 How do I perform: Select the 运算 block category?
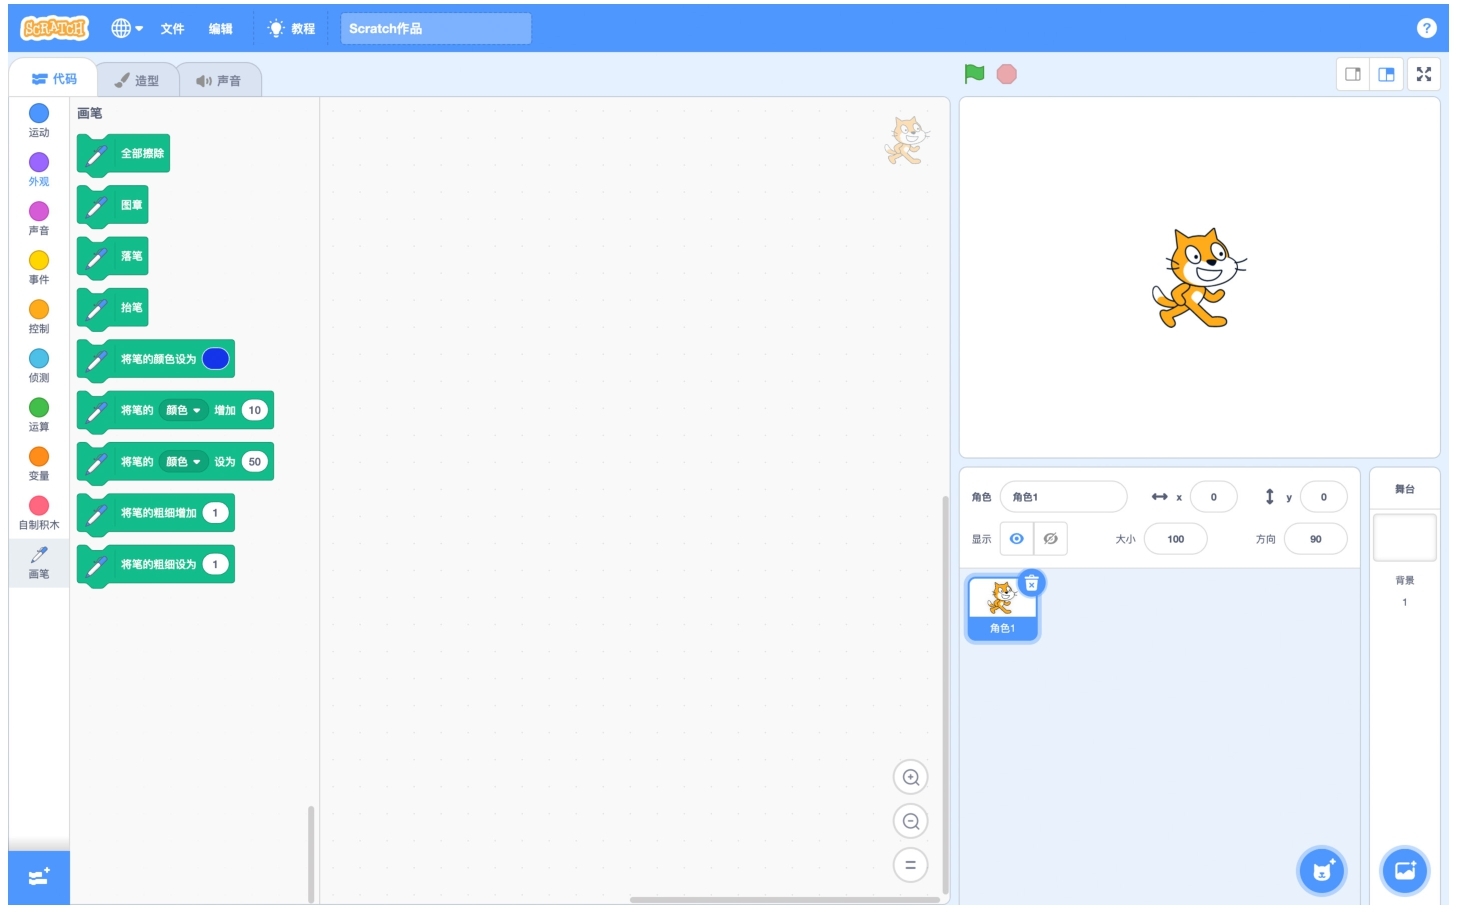click(x=39, y=414)
